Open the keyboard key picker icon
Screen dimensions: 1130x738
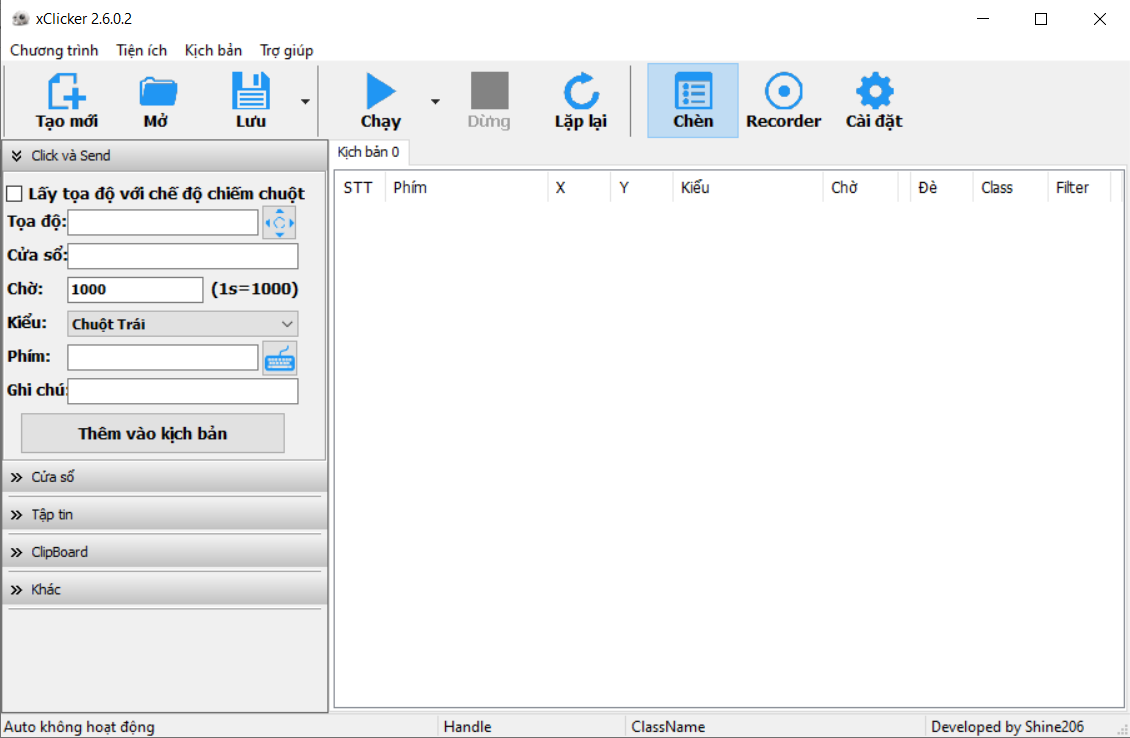pyautogui.click(x=280, y=358)
